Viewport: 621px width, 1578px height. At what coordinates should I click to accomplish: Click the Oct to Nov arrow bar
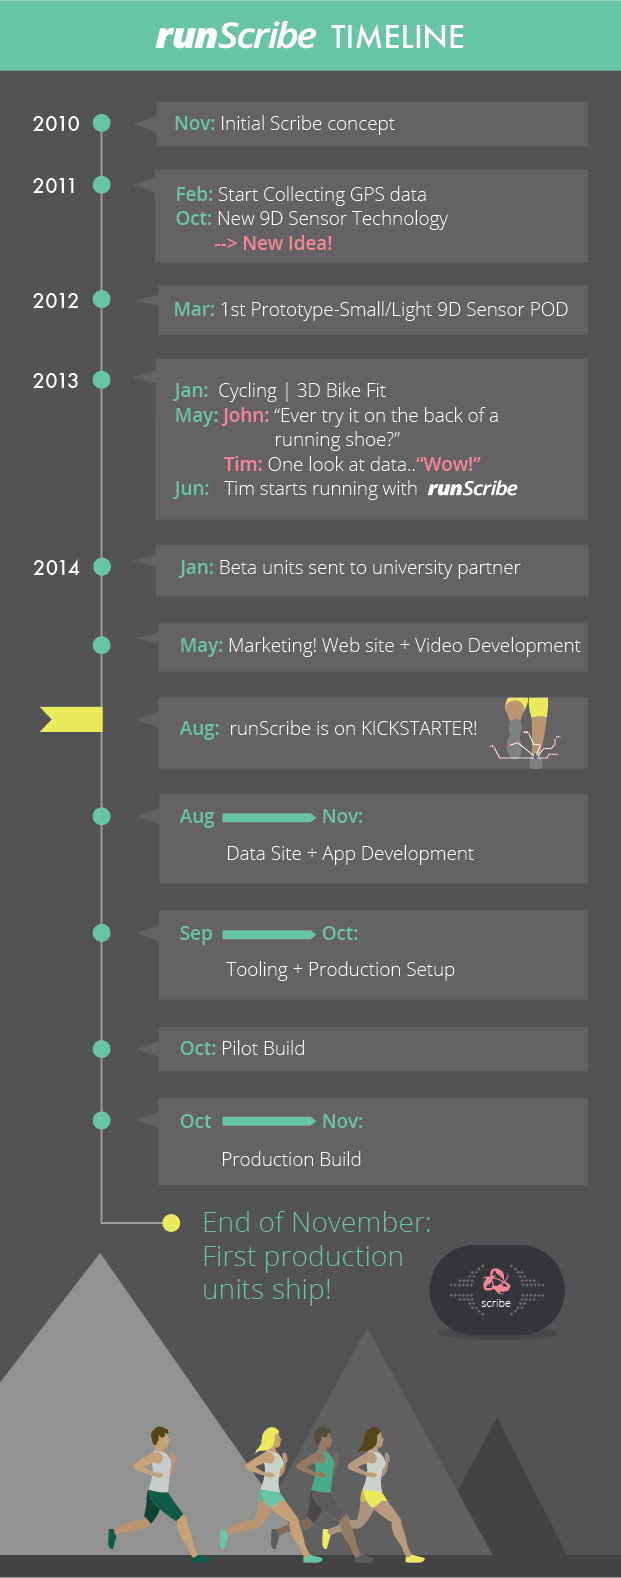269,1121
